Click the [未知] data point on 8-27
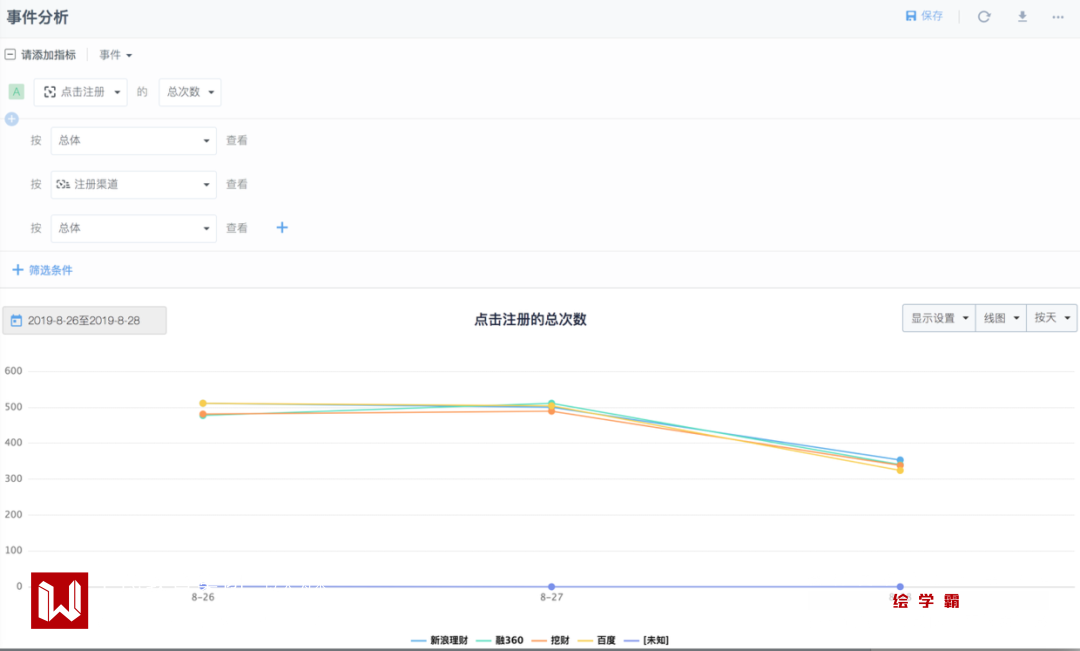This screenshot has height=651, width=1080. (552, 587)
